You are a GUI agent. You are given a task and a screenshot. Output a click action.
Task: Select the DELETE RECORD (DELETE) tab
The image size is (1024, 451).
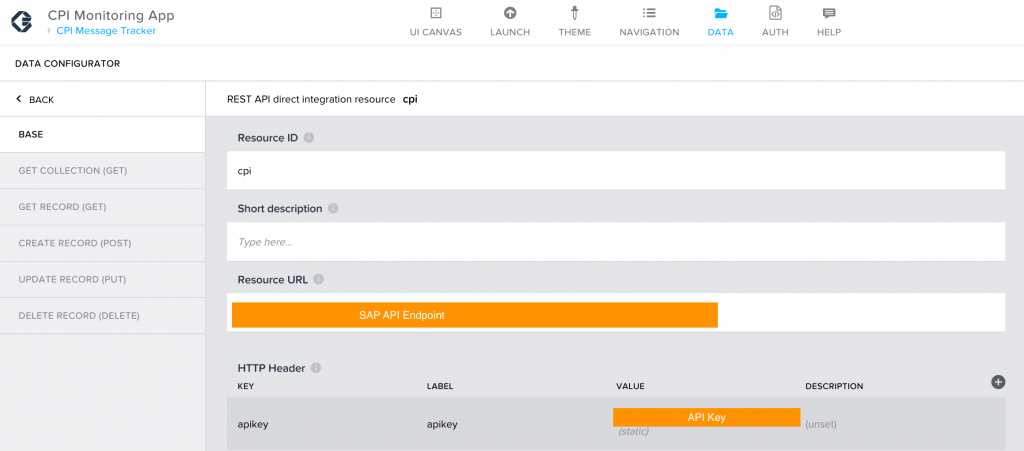103,316
